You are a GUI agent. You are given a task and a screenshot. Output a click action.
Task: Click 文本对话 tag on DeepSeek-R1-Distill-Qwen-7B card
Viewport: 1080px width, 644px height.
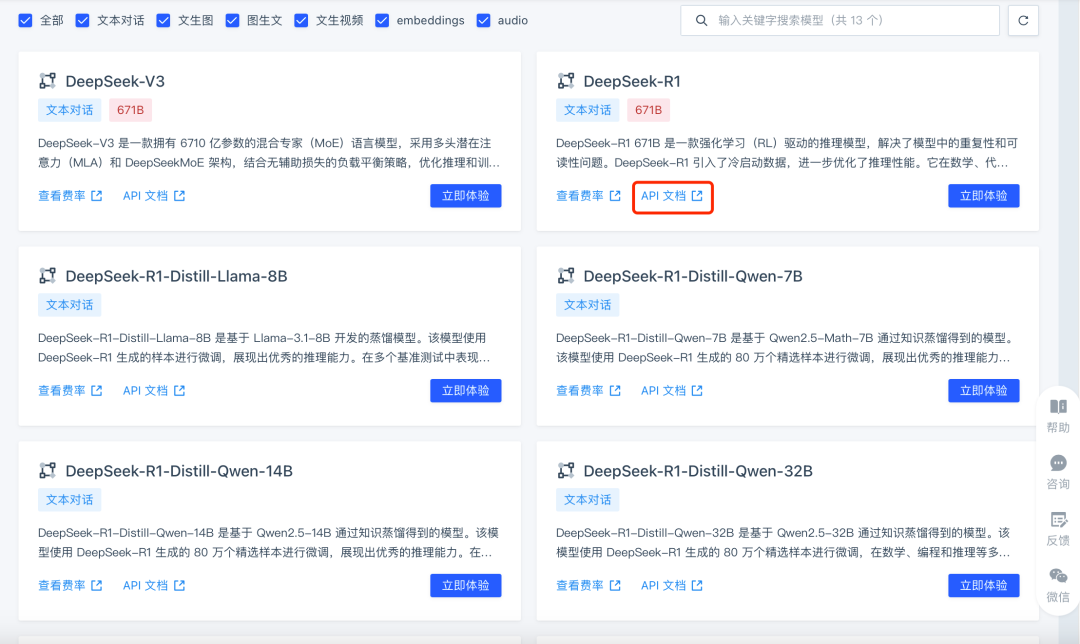click(588, 305)
